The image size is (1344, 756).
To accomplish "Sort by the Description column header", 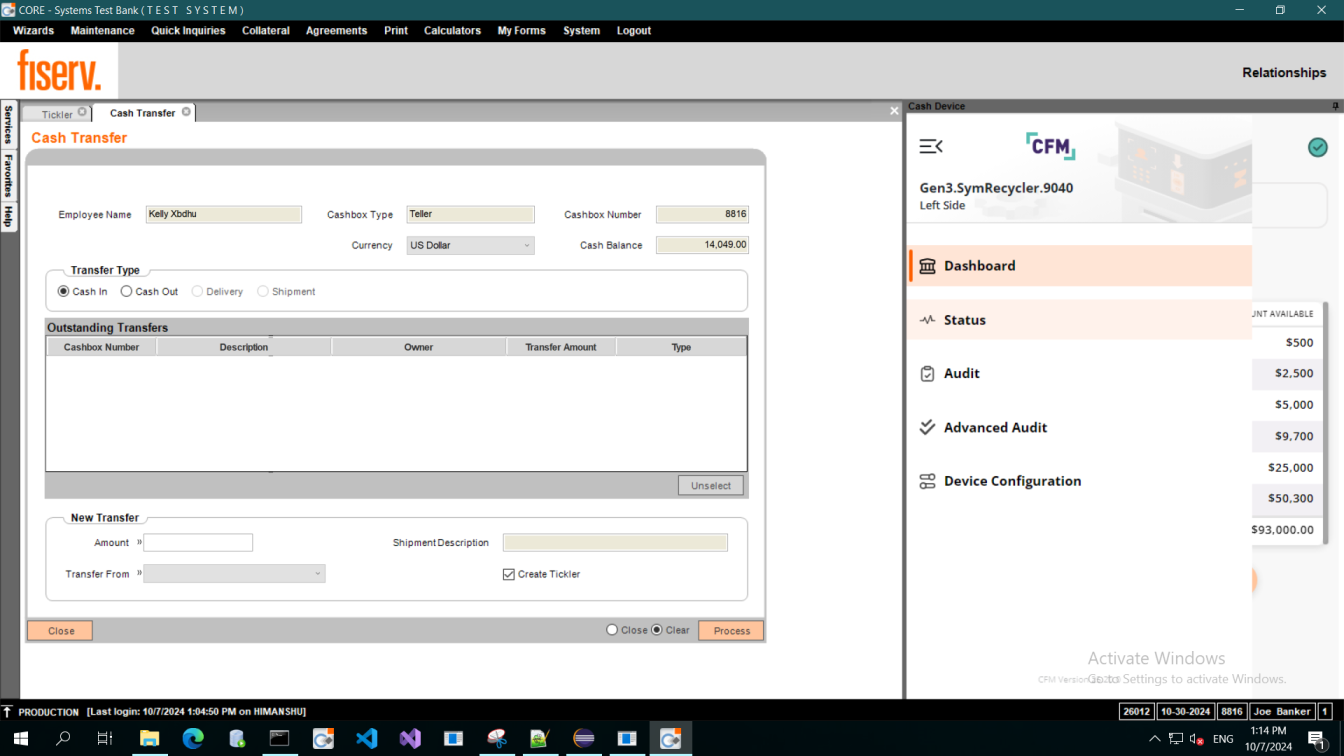I will pos(244,347).
